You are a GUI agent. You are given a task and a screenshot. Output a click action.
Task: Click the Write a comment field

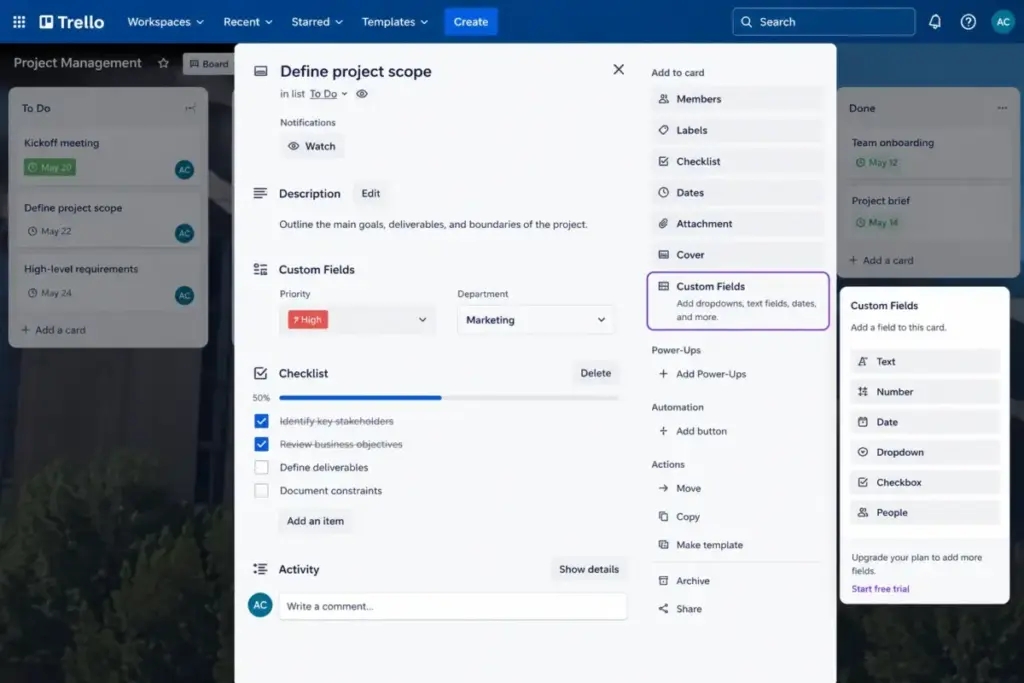(x=453, y=607)
